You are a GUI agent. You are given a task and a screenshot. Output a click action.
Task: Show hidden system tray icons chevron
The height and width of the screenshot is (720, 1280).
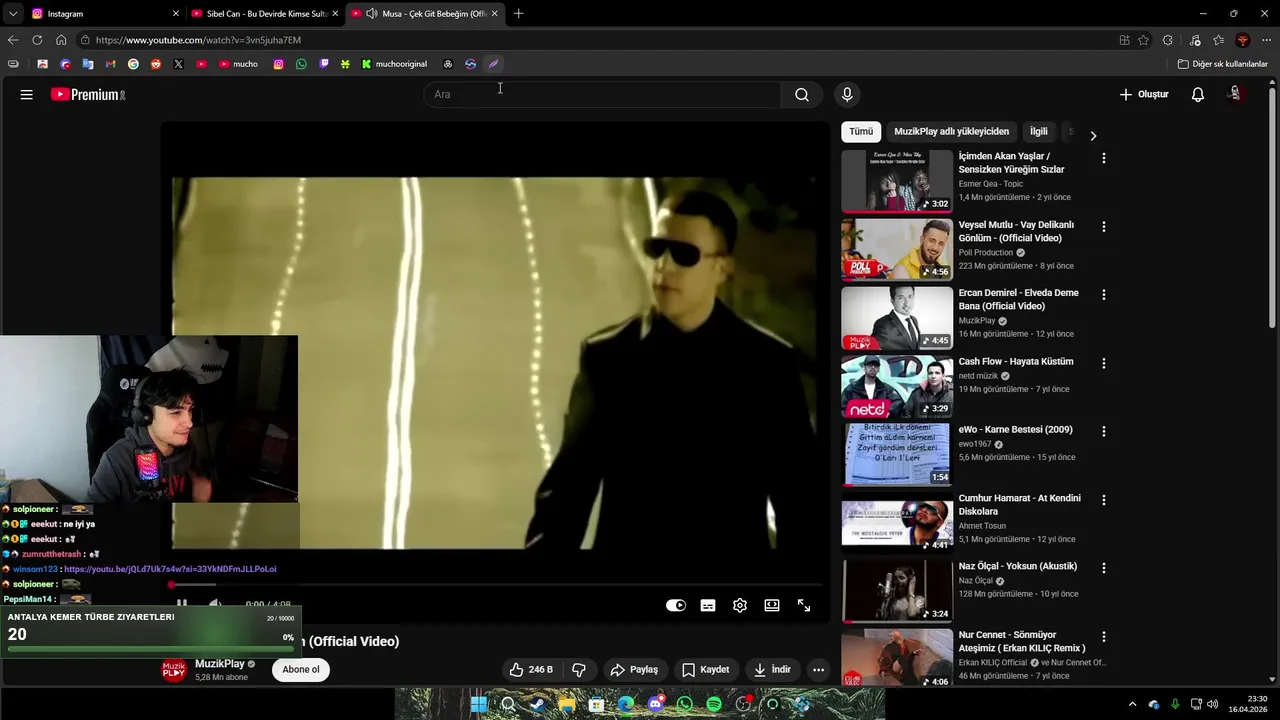(1132, 704)
